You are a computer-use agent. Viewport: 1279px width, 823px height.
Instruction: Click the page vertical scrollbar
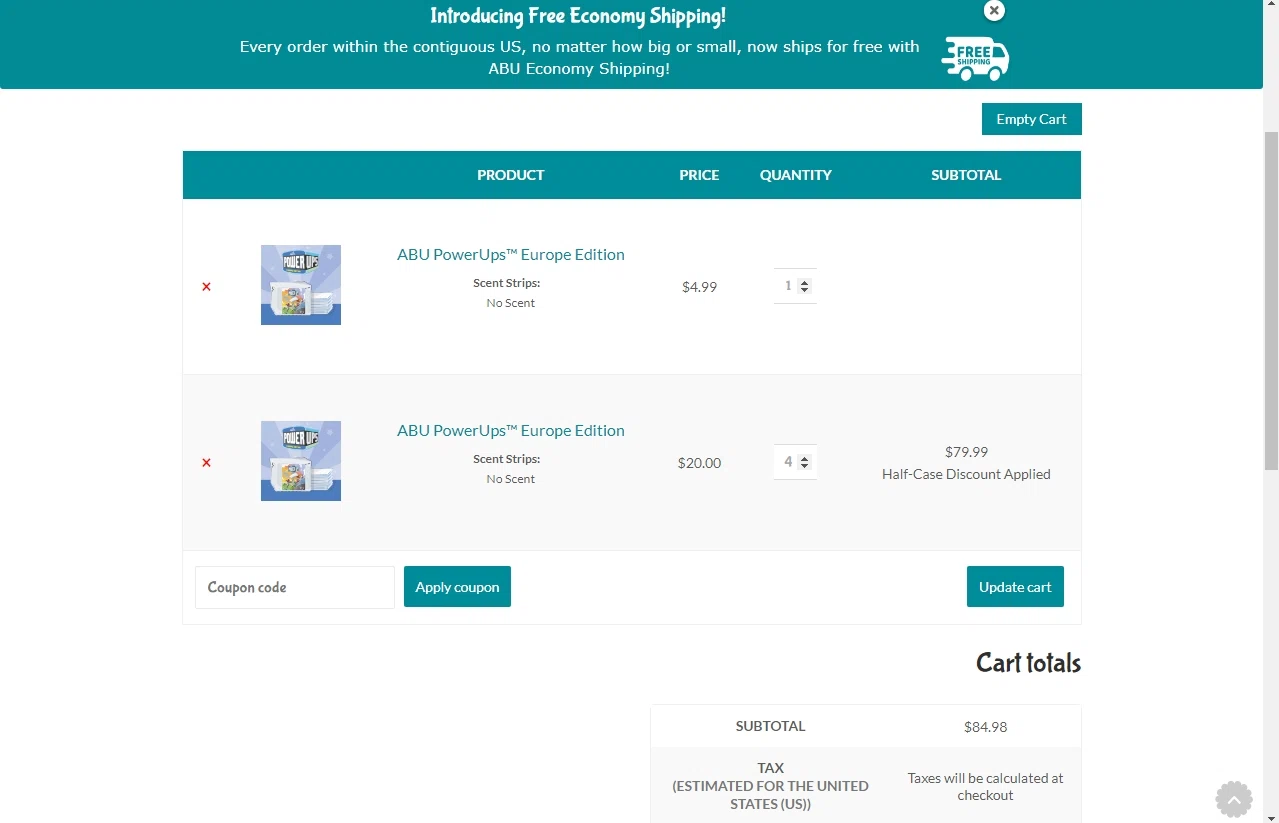[x=1271, y=300]
